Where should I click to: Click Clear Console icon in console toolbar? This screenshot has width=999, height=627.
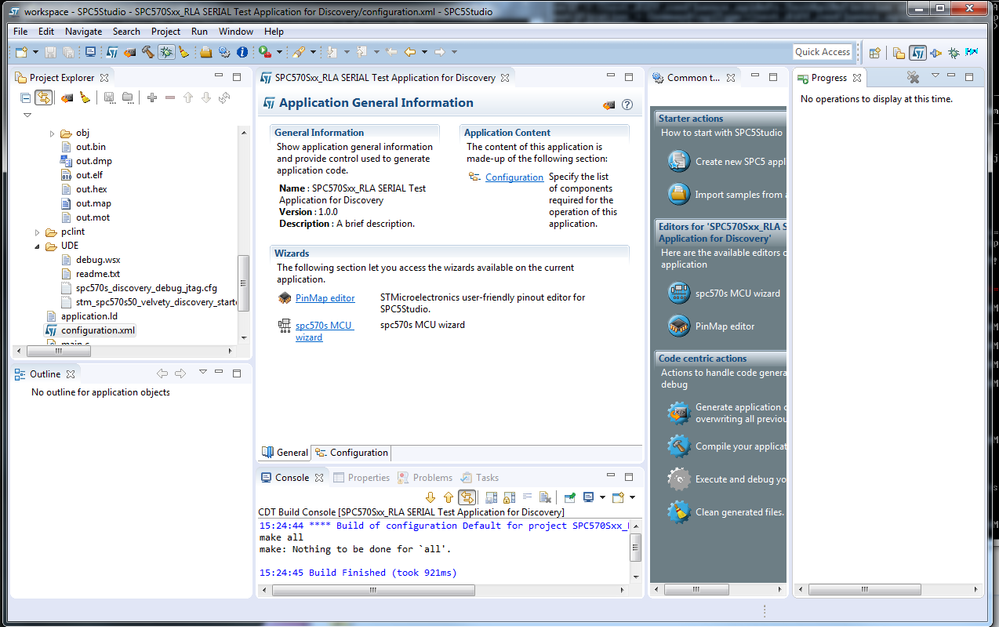click(x=545, y=497)
